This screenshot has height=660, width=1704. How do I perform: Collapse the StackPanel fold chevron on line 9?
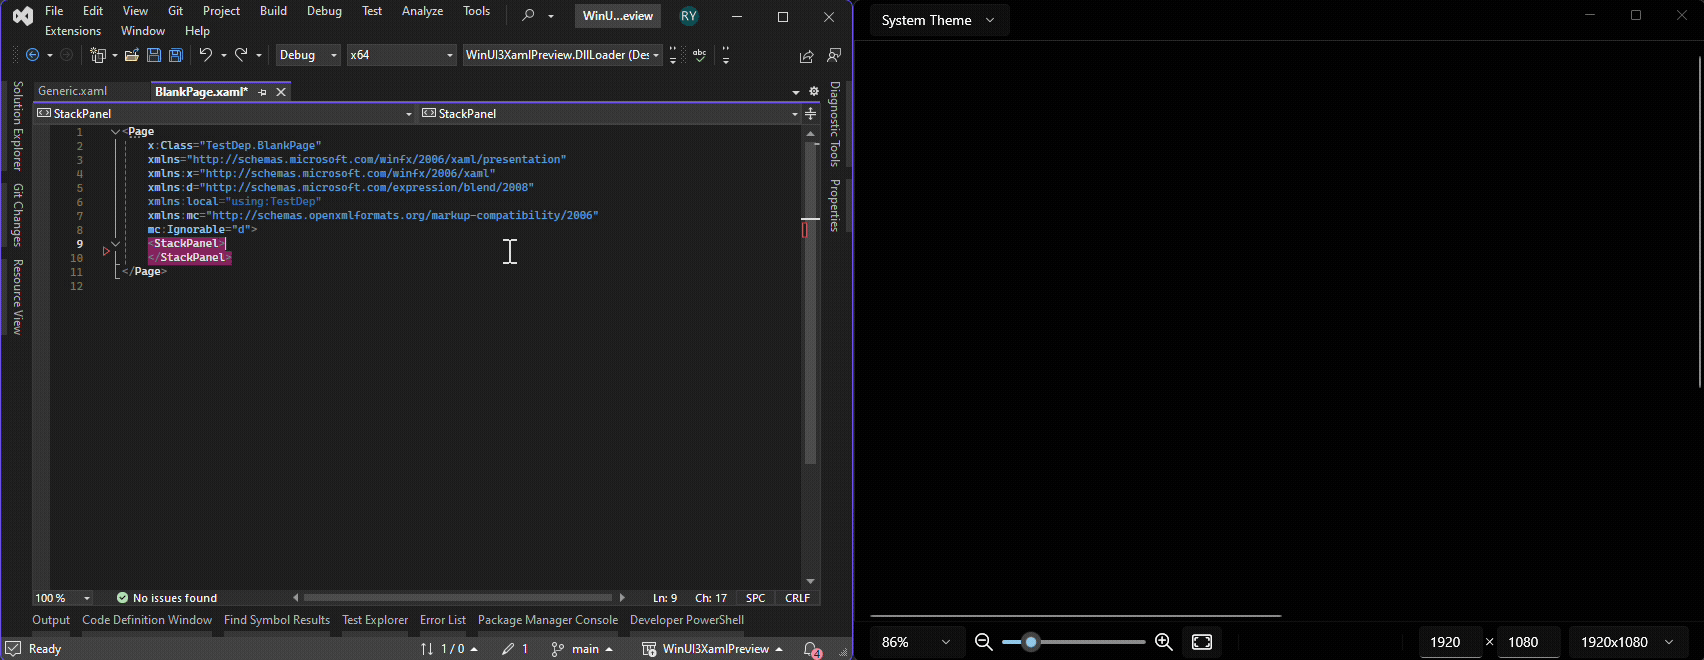click(115, 244)
